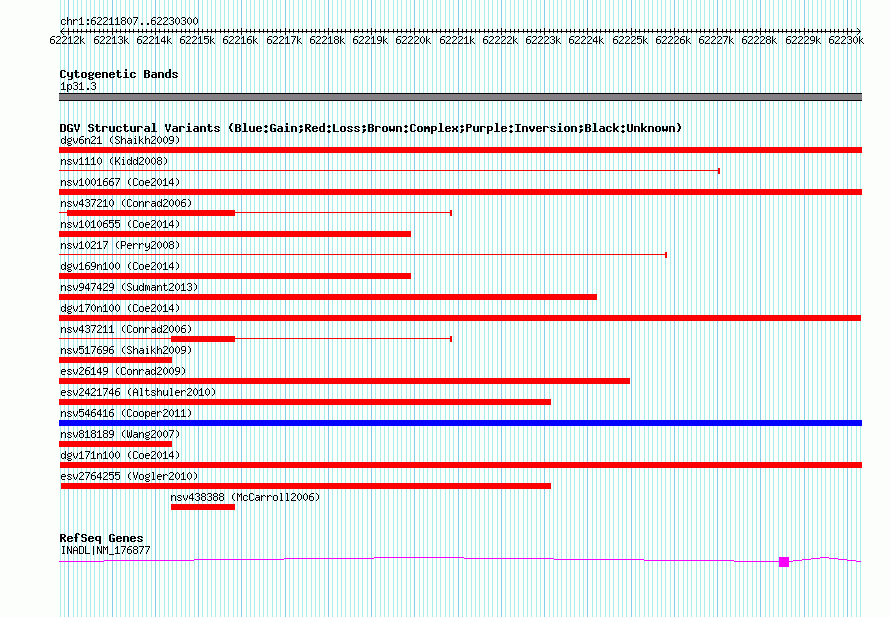Click the 1p31.3 band label

[x=78, y=86]
